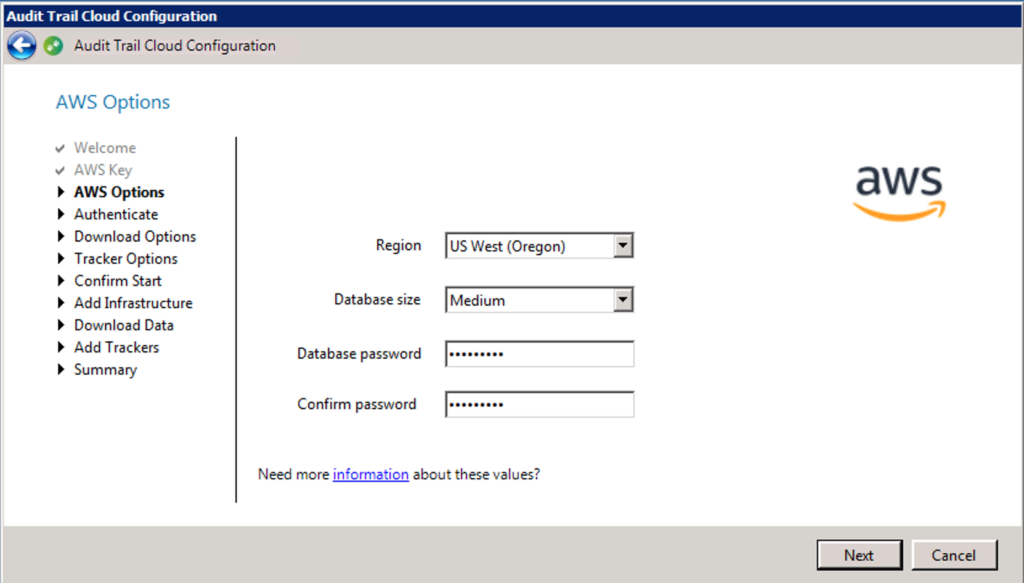
Task: Click the Audit Trail Cloud Configuration title bar
Action: [512, 16]
